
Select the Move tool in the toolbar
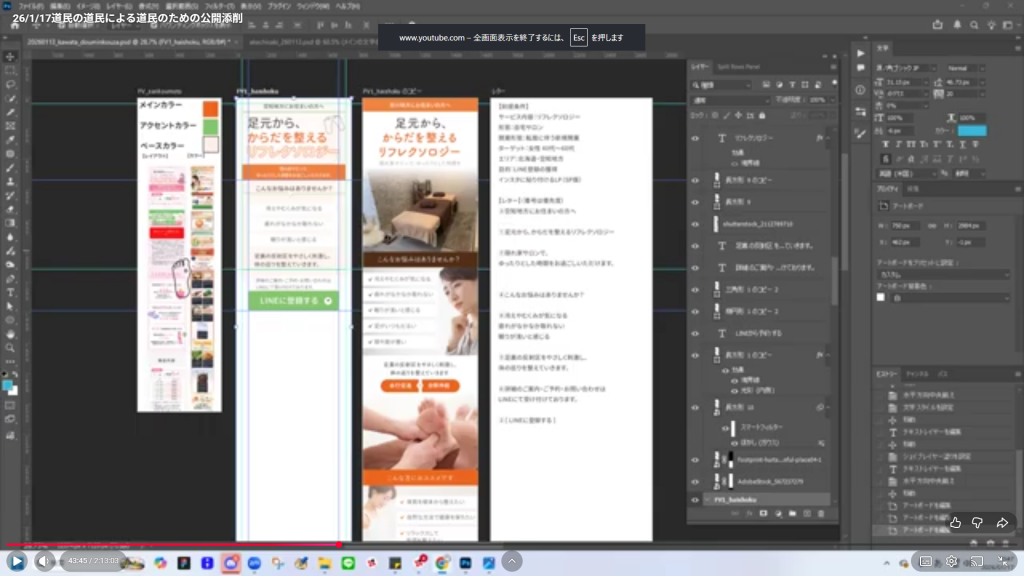coord(10,57)
